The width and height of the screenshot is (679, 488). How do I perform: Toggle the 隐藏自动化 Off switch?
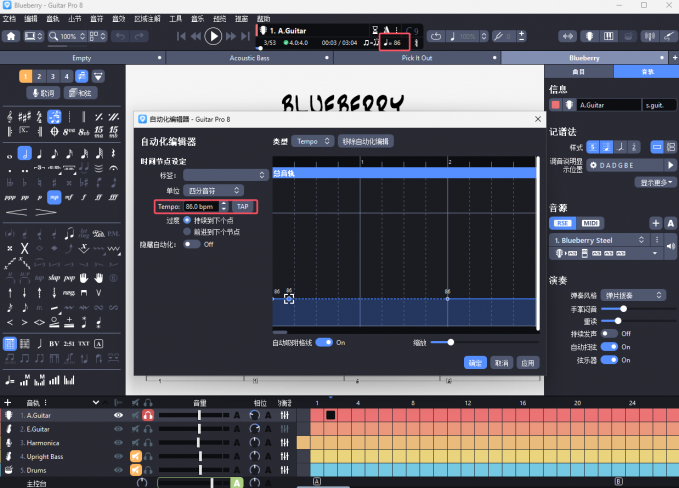click(191, 244)
